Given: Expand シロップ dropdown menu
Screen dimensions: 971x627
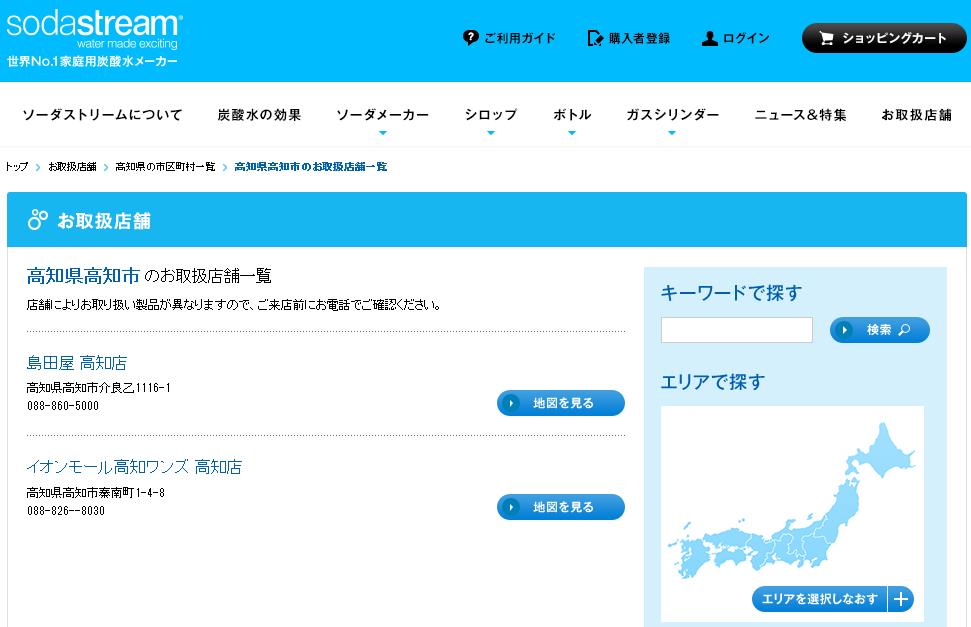Looking at the screenshot, I should coord(490,116).
